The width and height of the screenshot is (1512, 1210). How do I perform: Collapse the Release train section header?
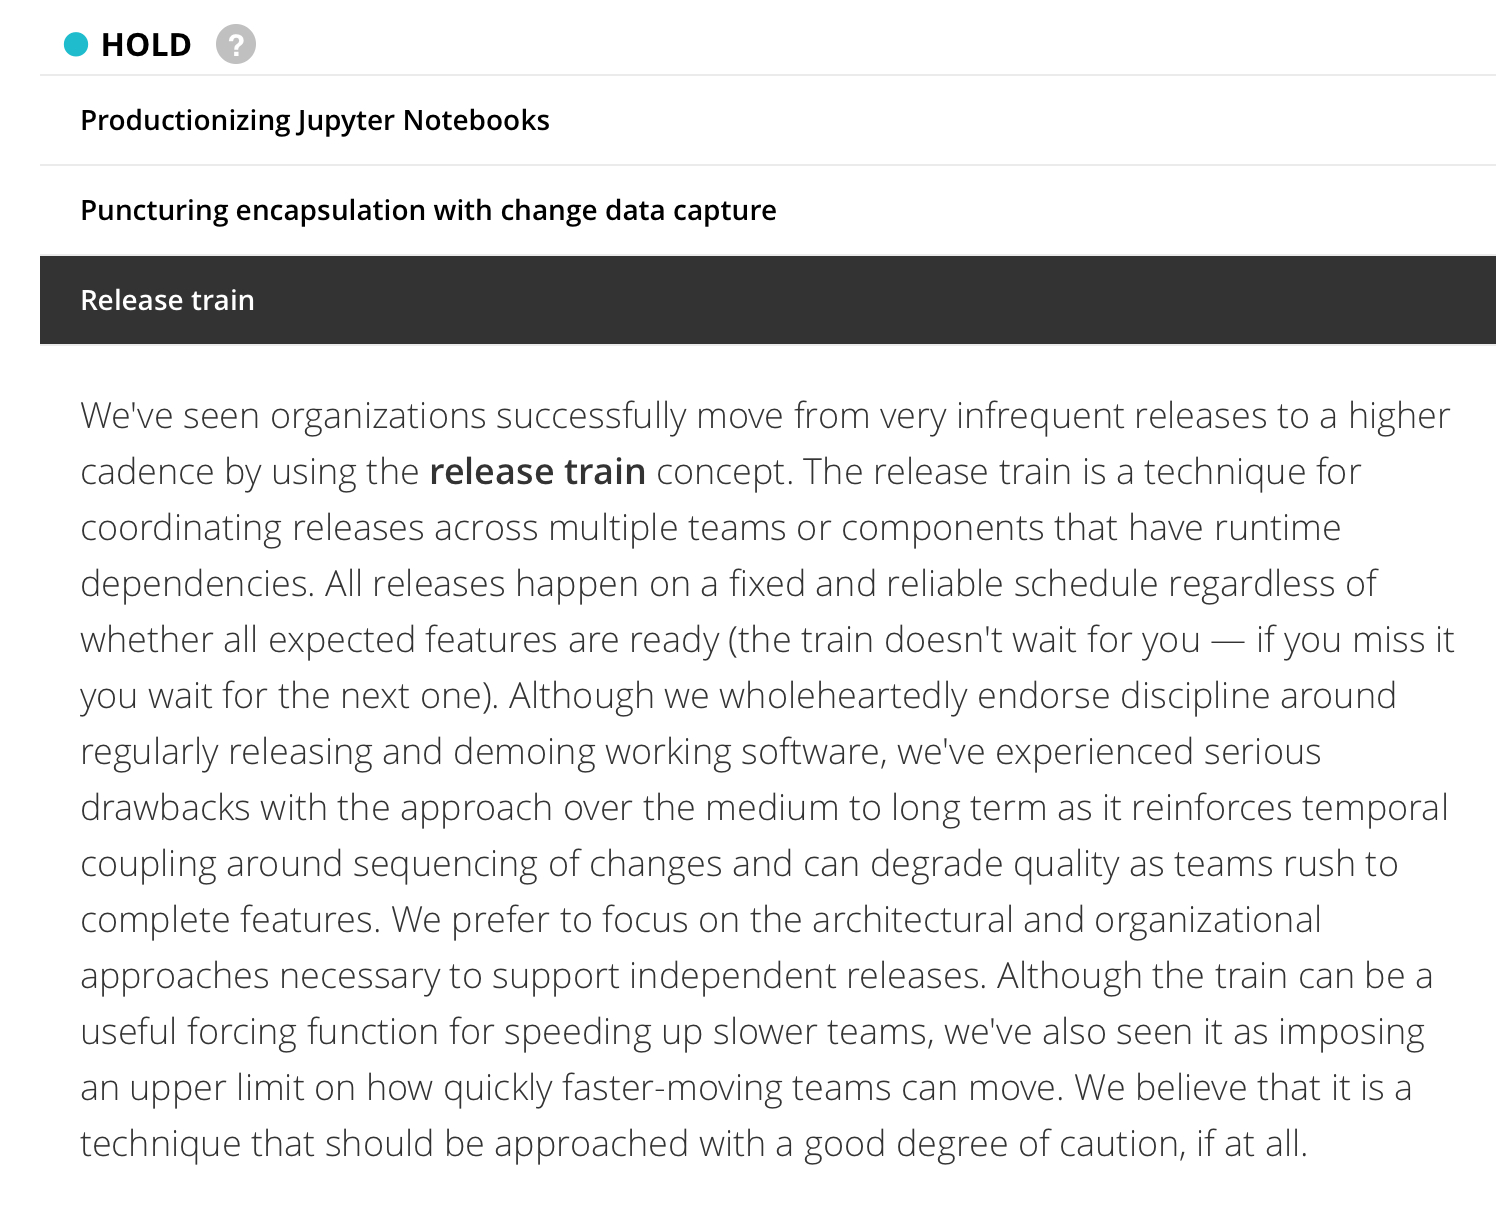768,300
